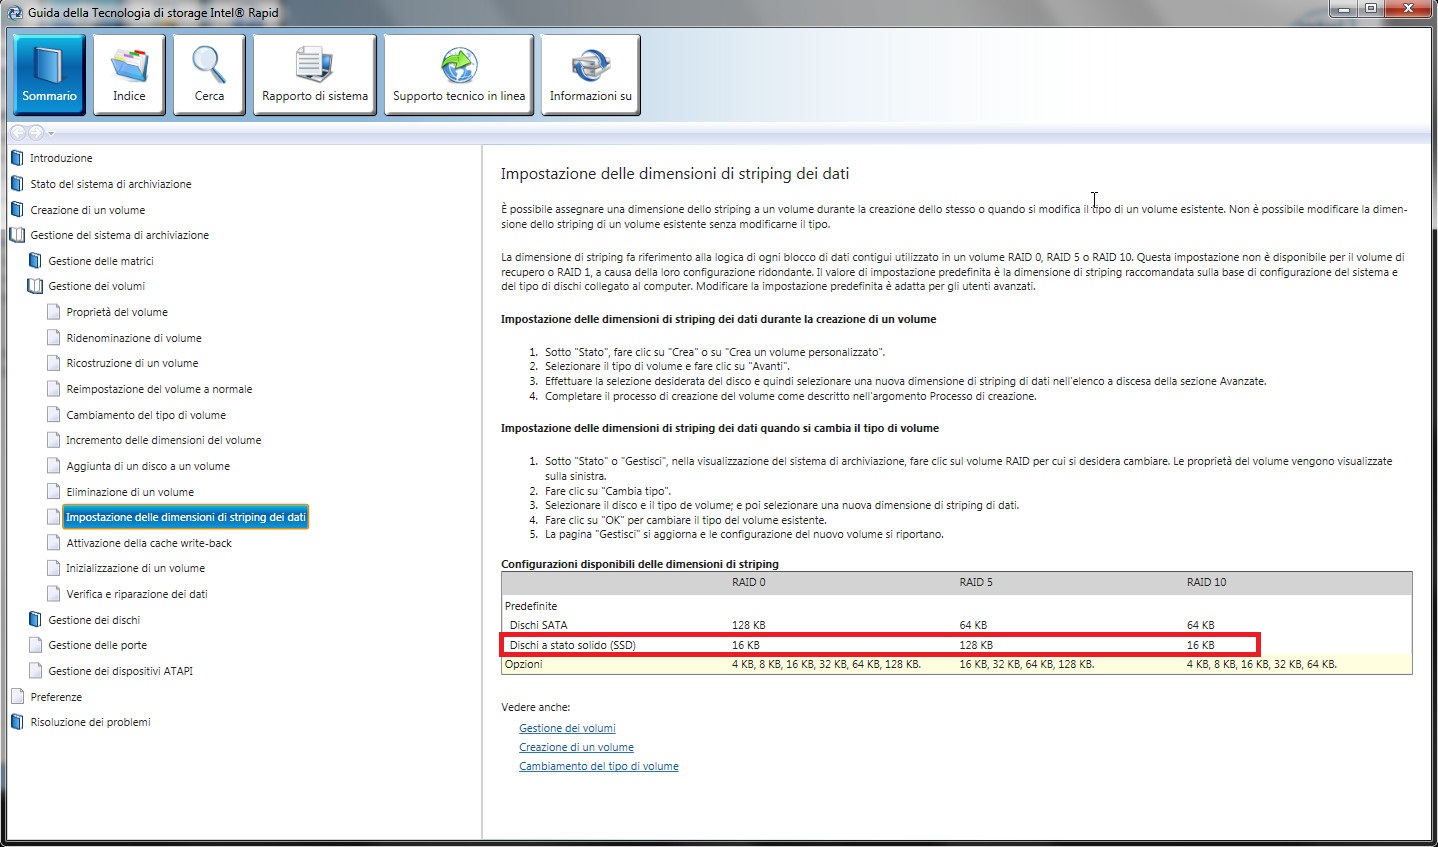Open Proprietà del volume topic
Screen dimensions: 1438x847
[117, 312]
